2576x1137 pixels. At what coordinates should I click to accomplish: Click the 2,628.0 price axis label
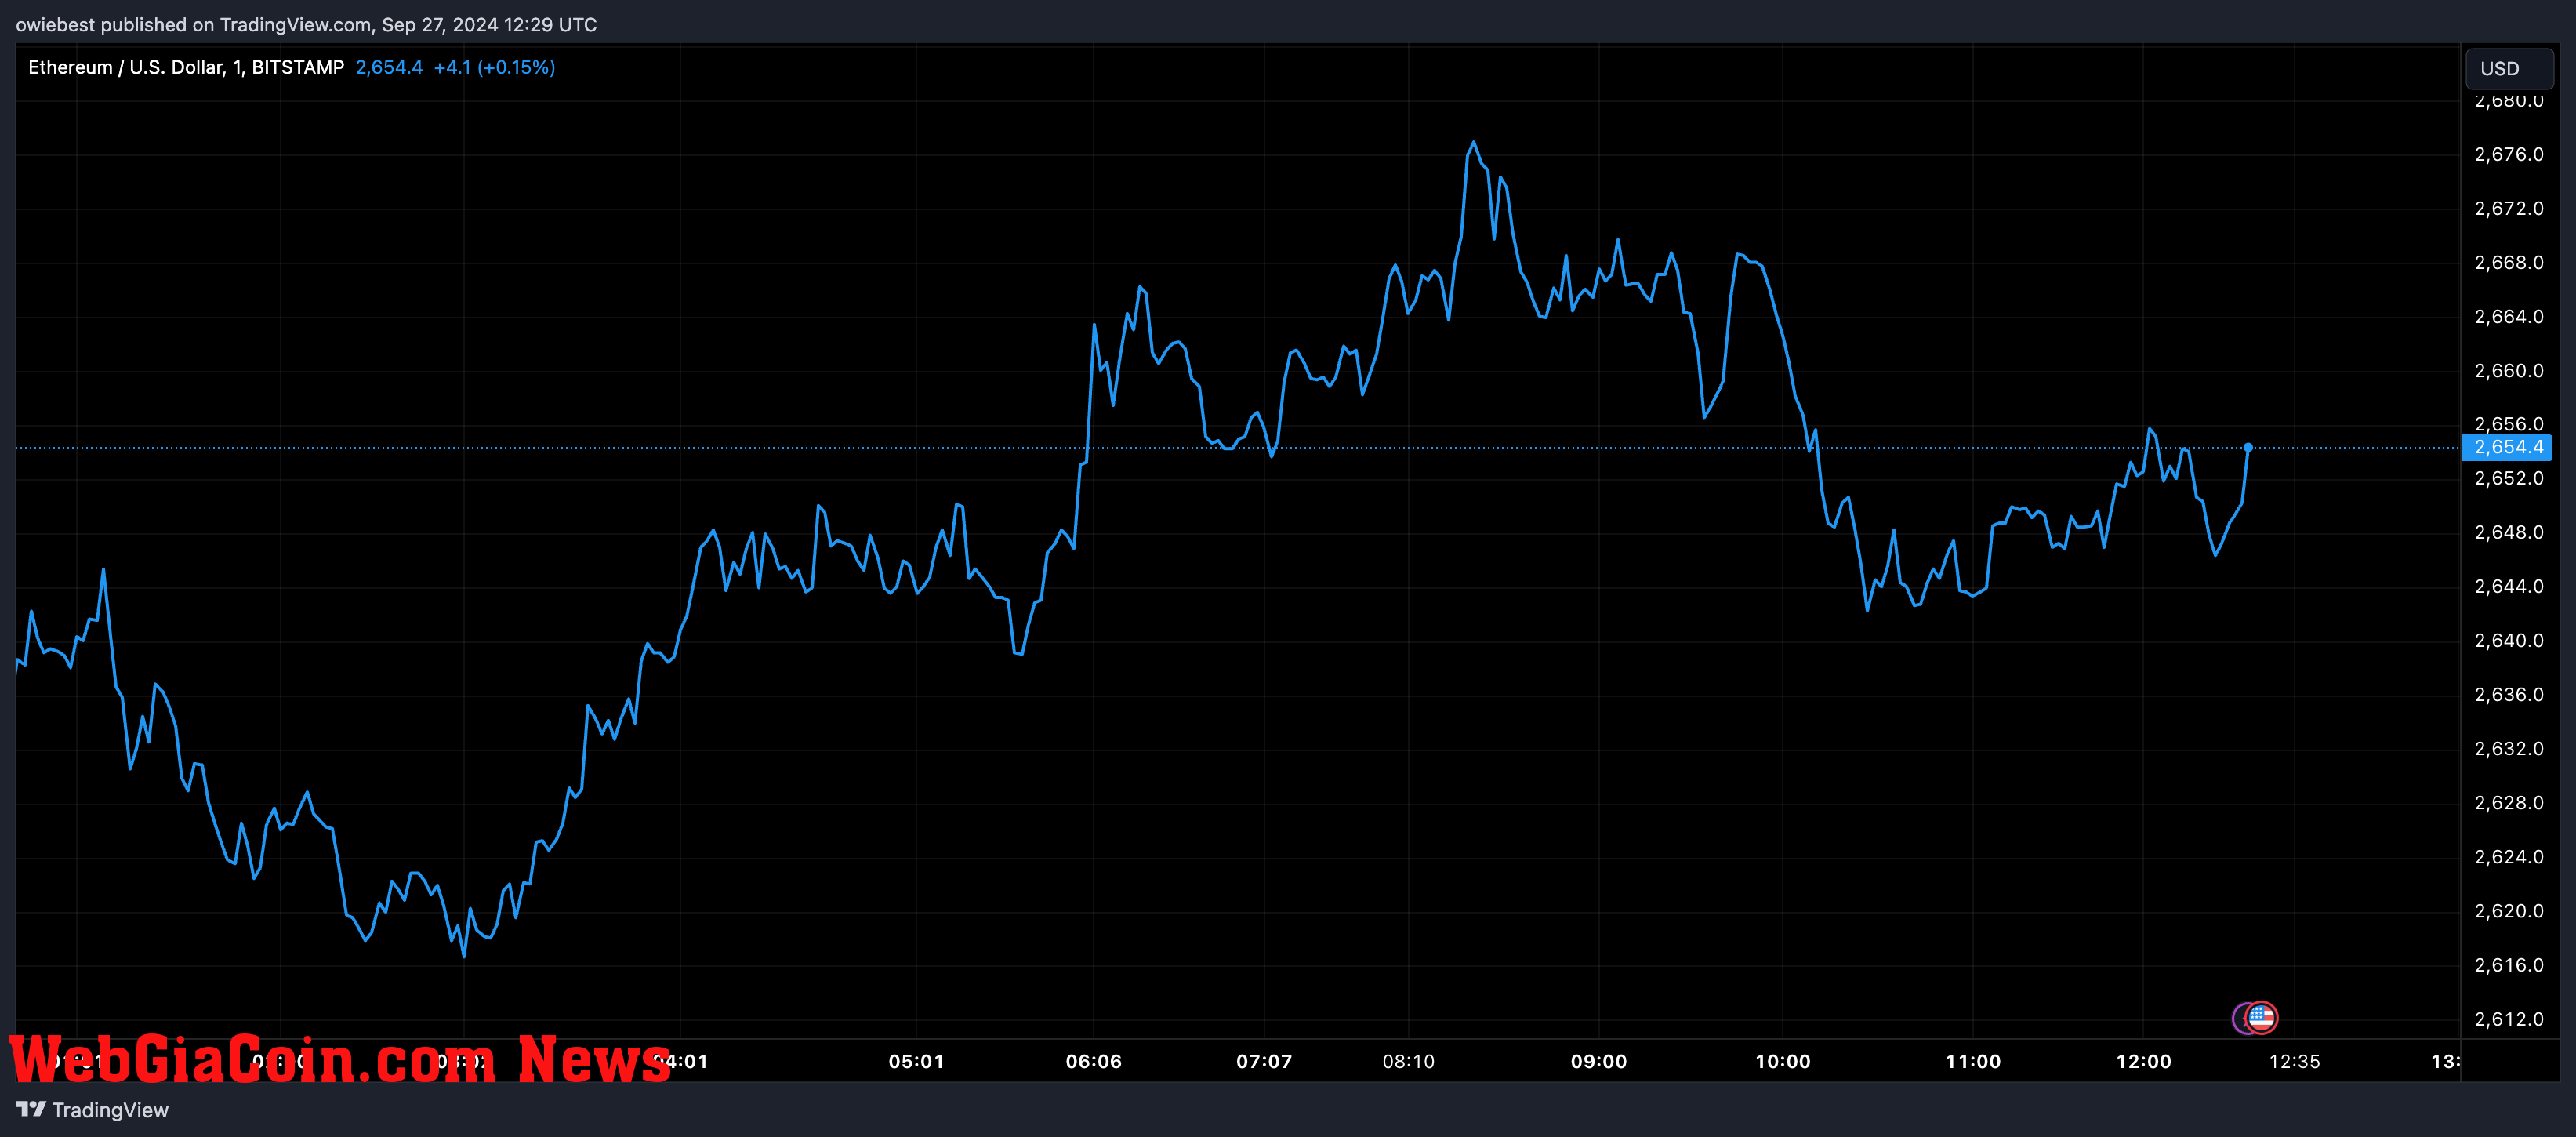pyautogui.click(x=2508, y=802)
